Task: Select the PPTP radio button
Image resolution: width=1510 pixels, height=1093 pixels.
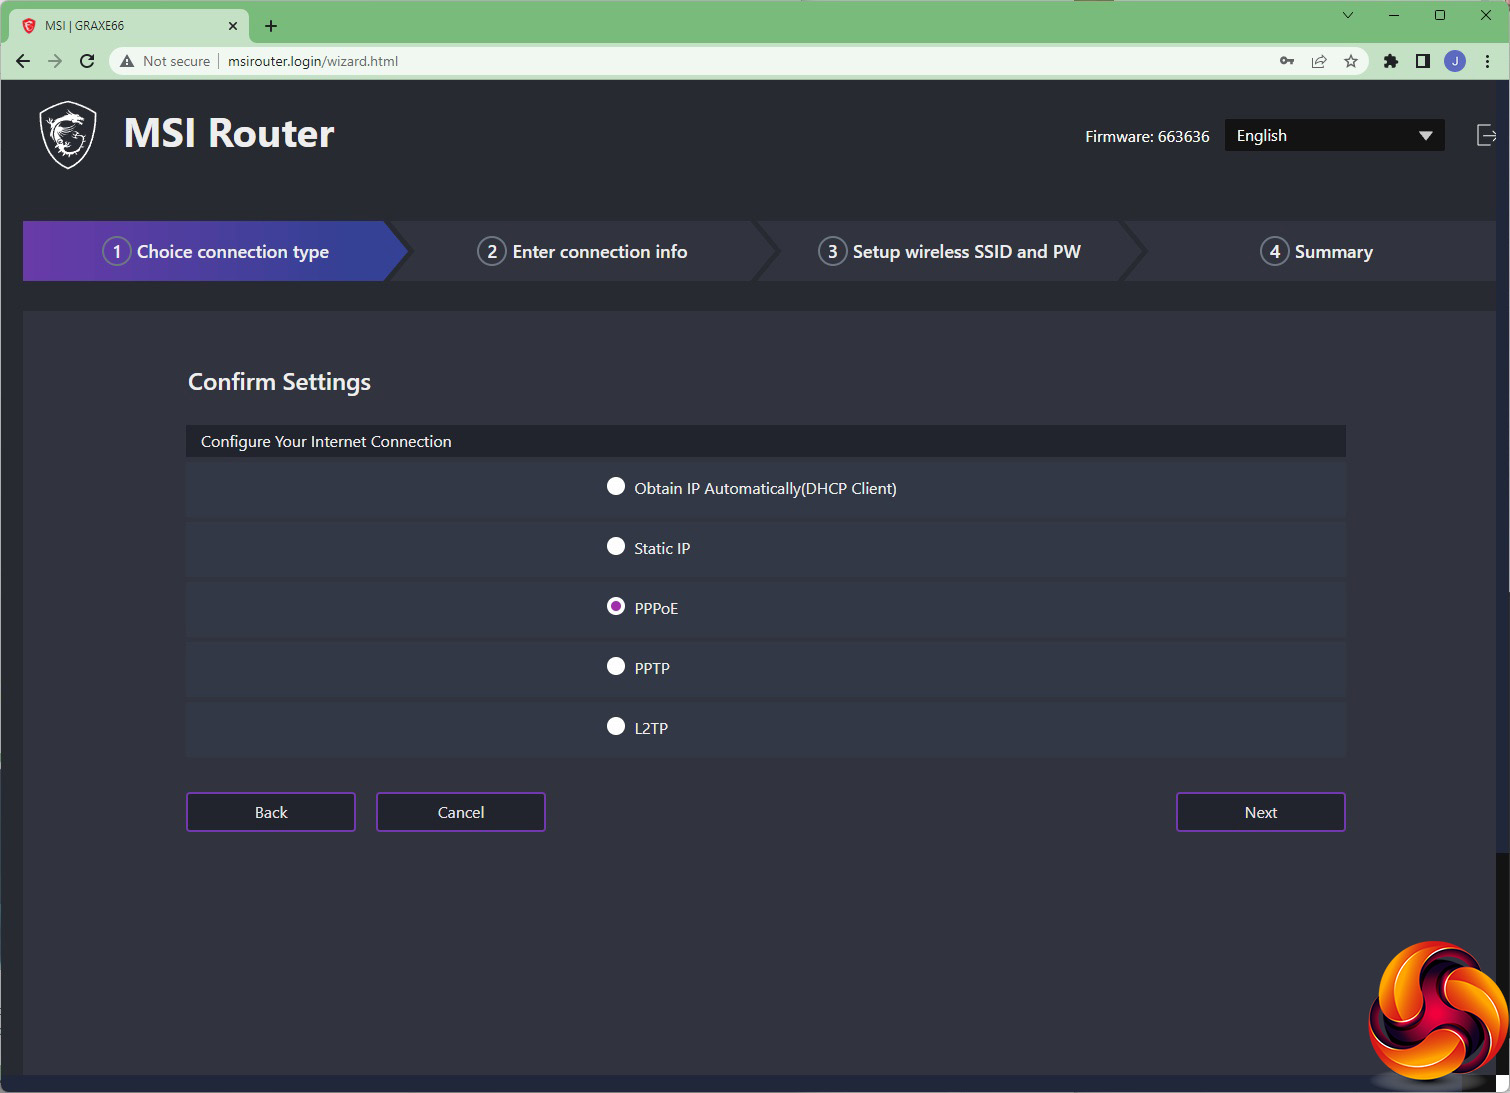Action: 616,666
